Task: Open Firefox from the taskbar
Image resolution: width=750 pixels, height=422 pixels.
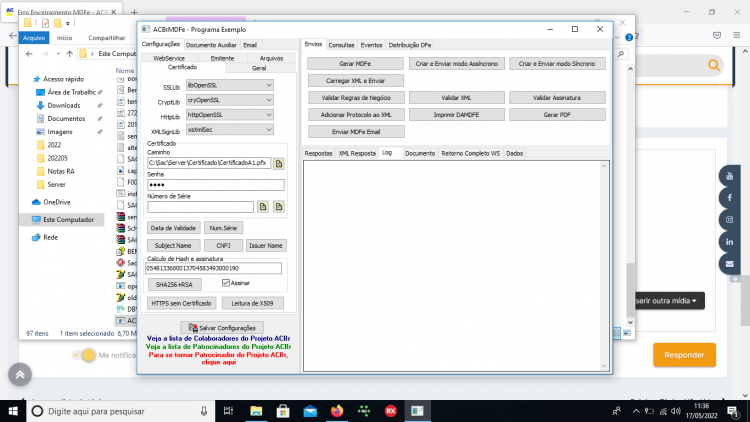Action: click(x=337, y=411)
